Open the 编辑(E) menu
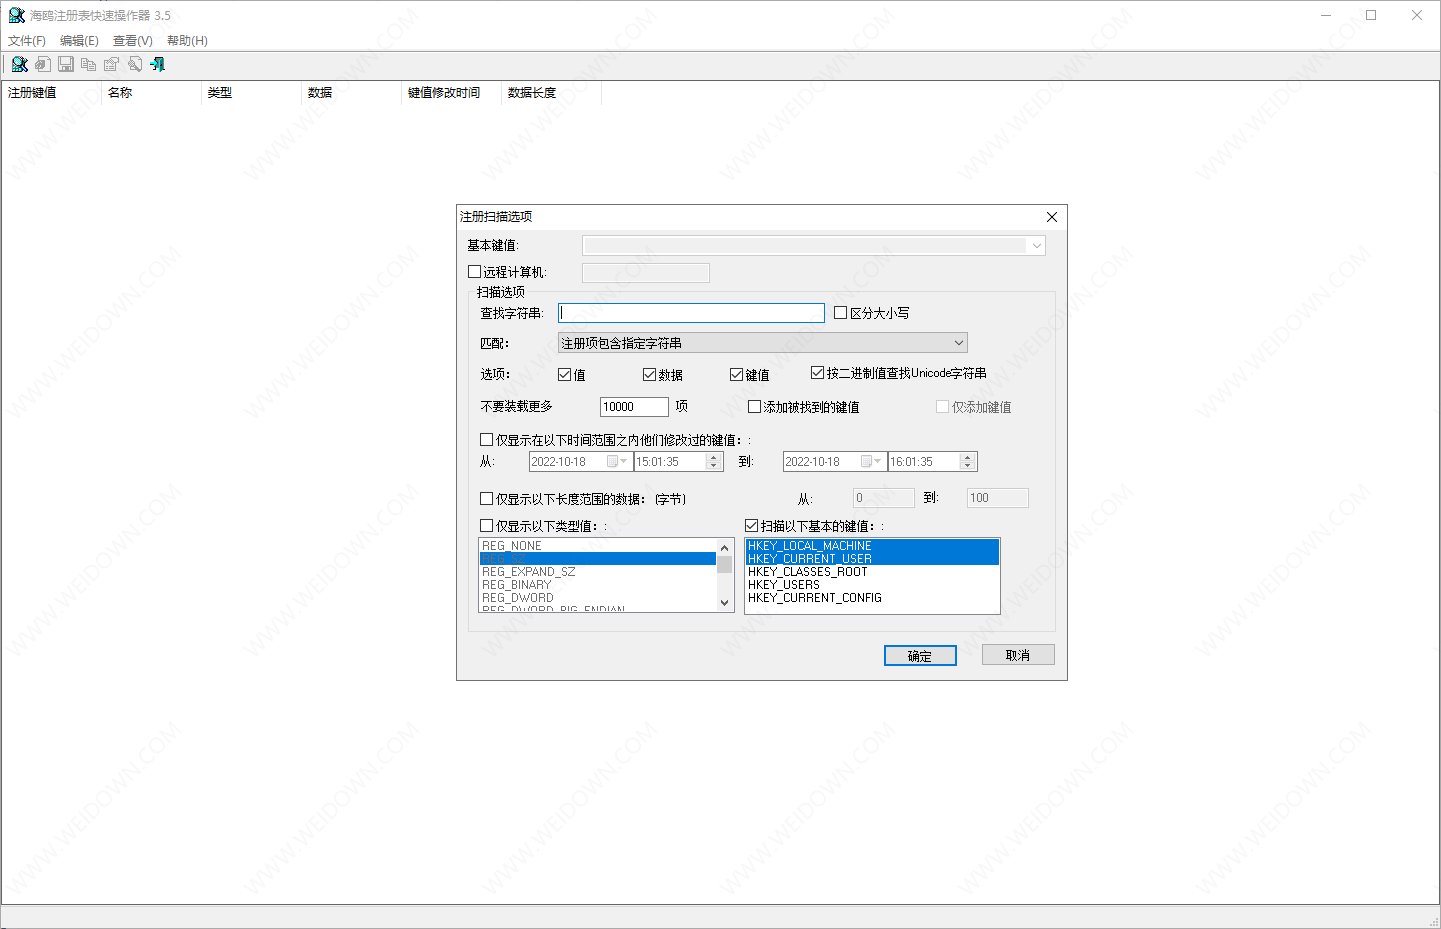This screenshot has height=929, width=1441. click(x=79, y=41)
